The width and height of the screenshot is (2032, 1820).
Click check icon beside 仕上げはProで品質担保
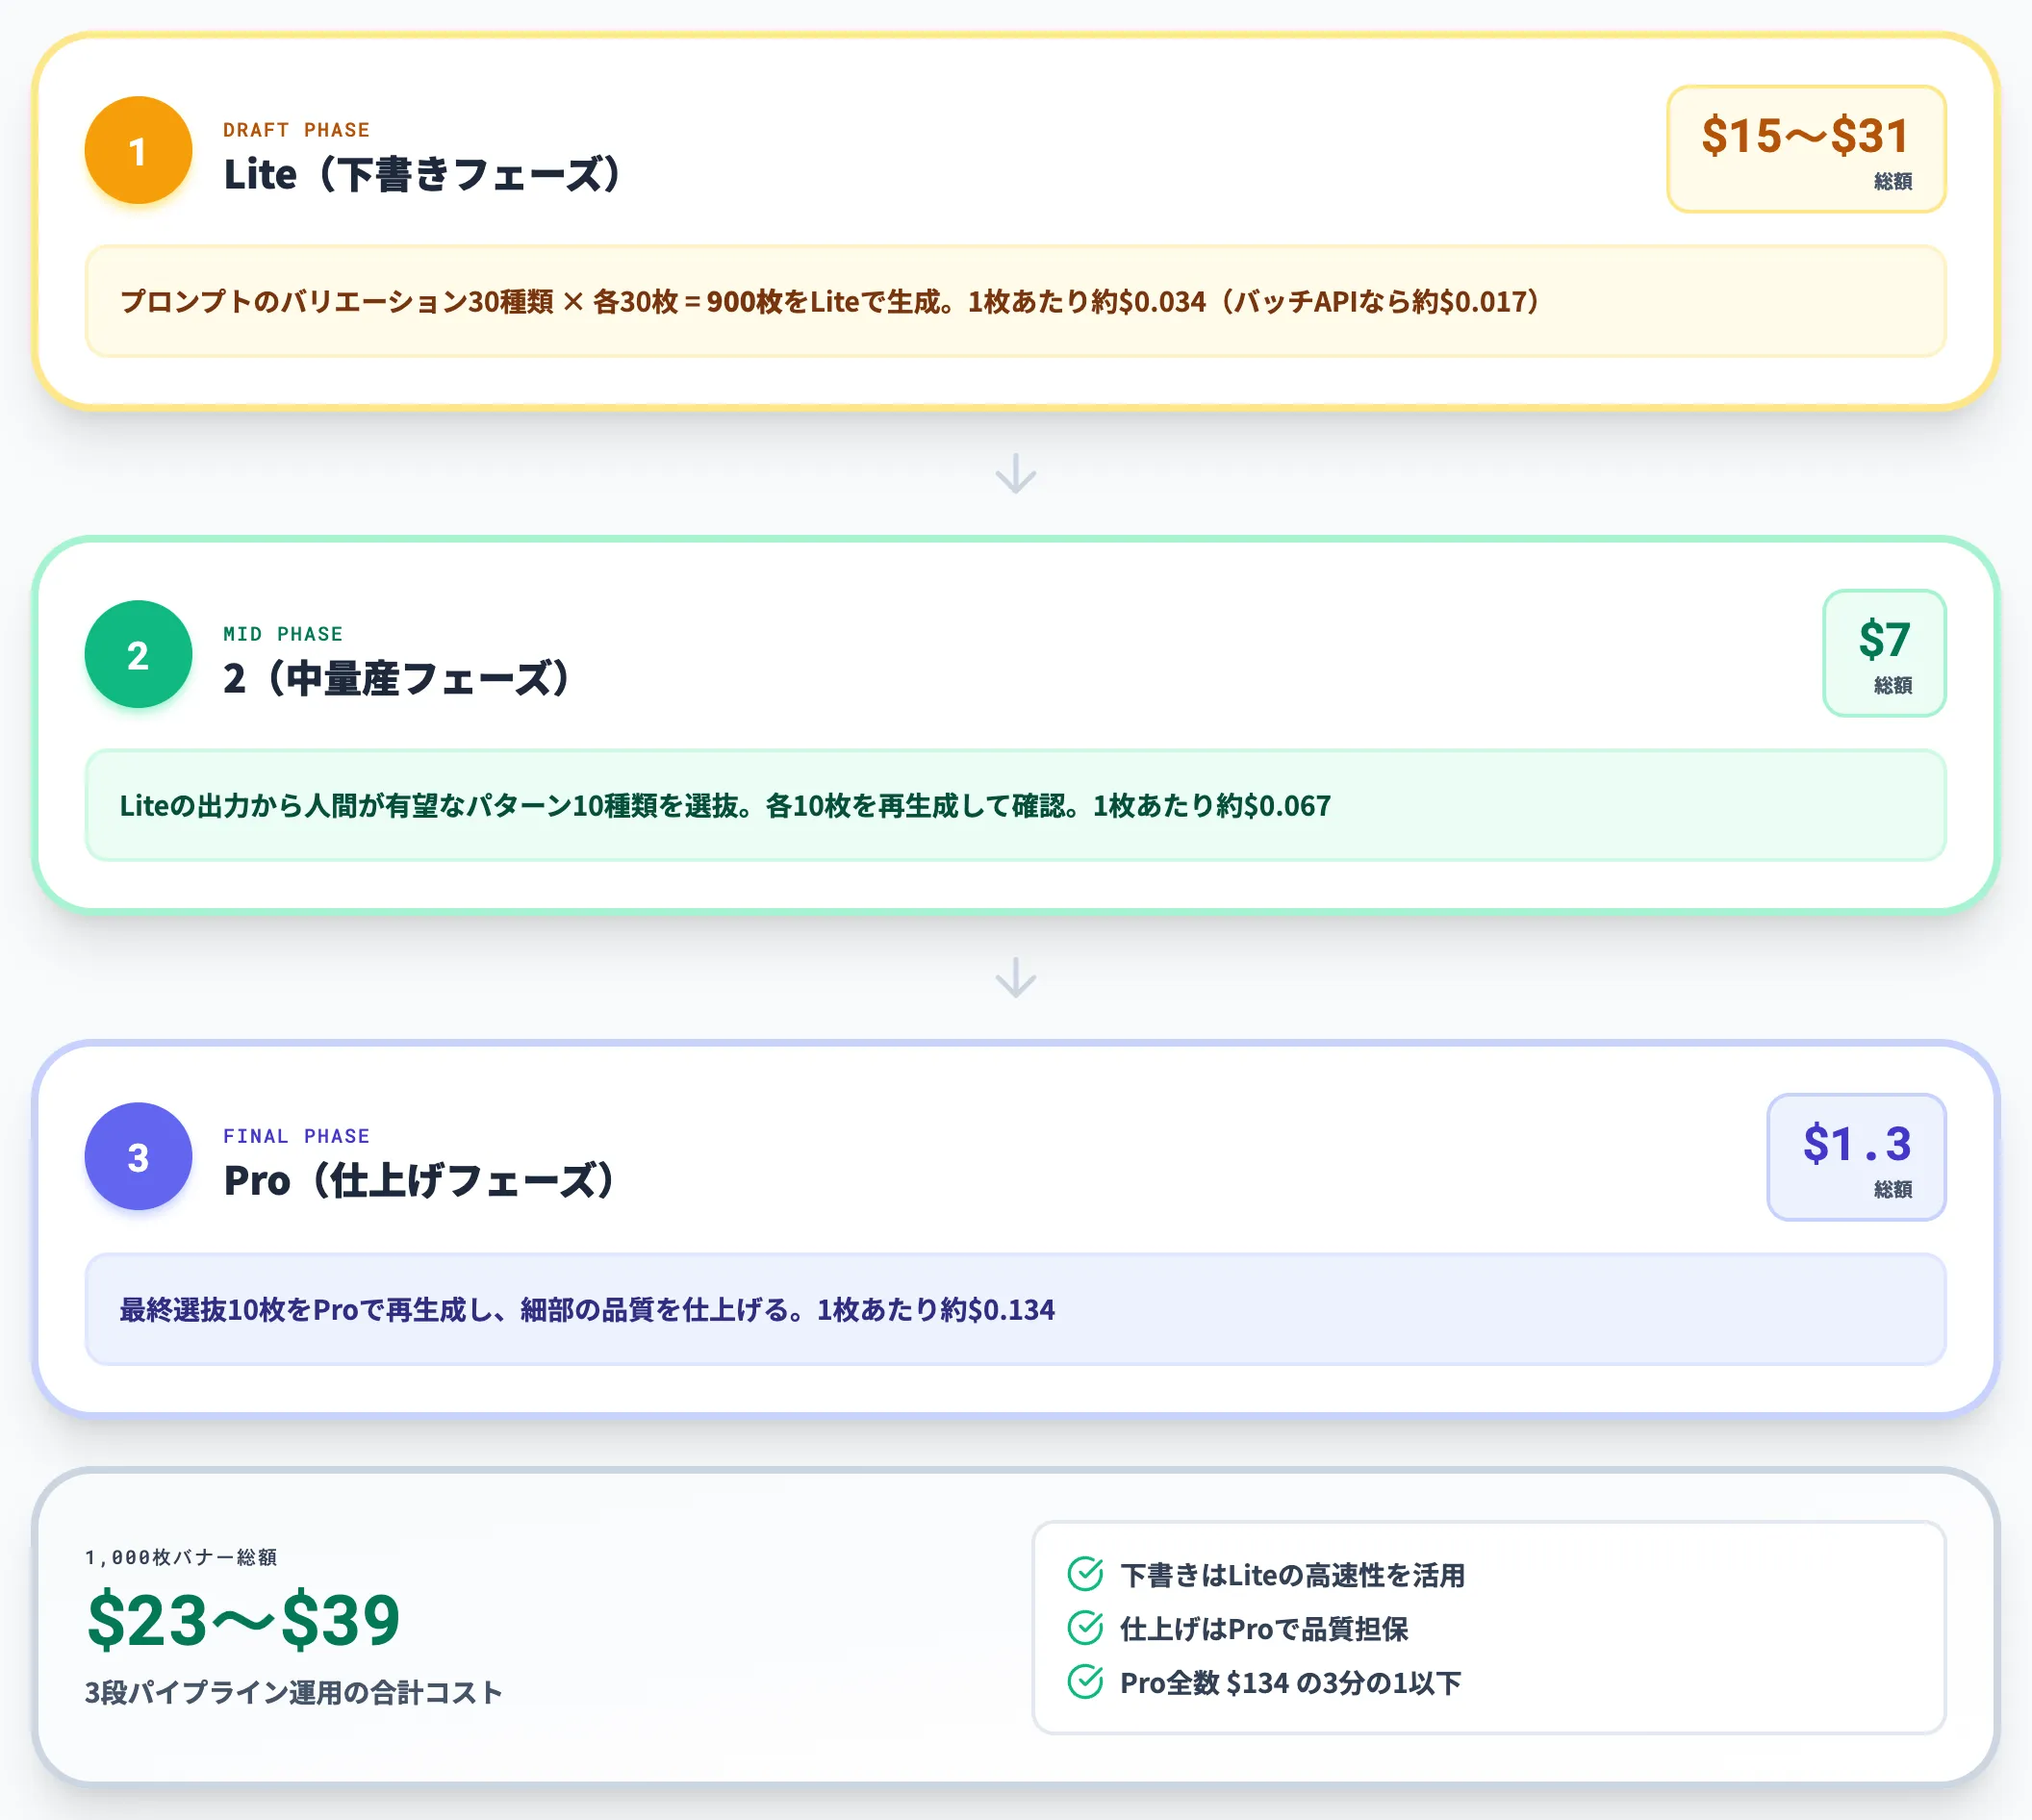(1085, 1628)
